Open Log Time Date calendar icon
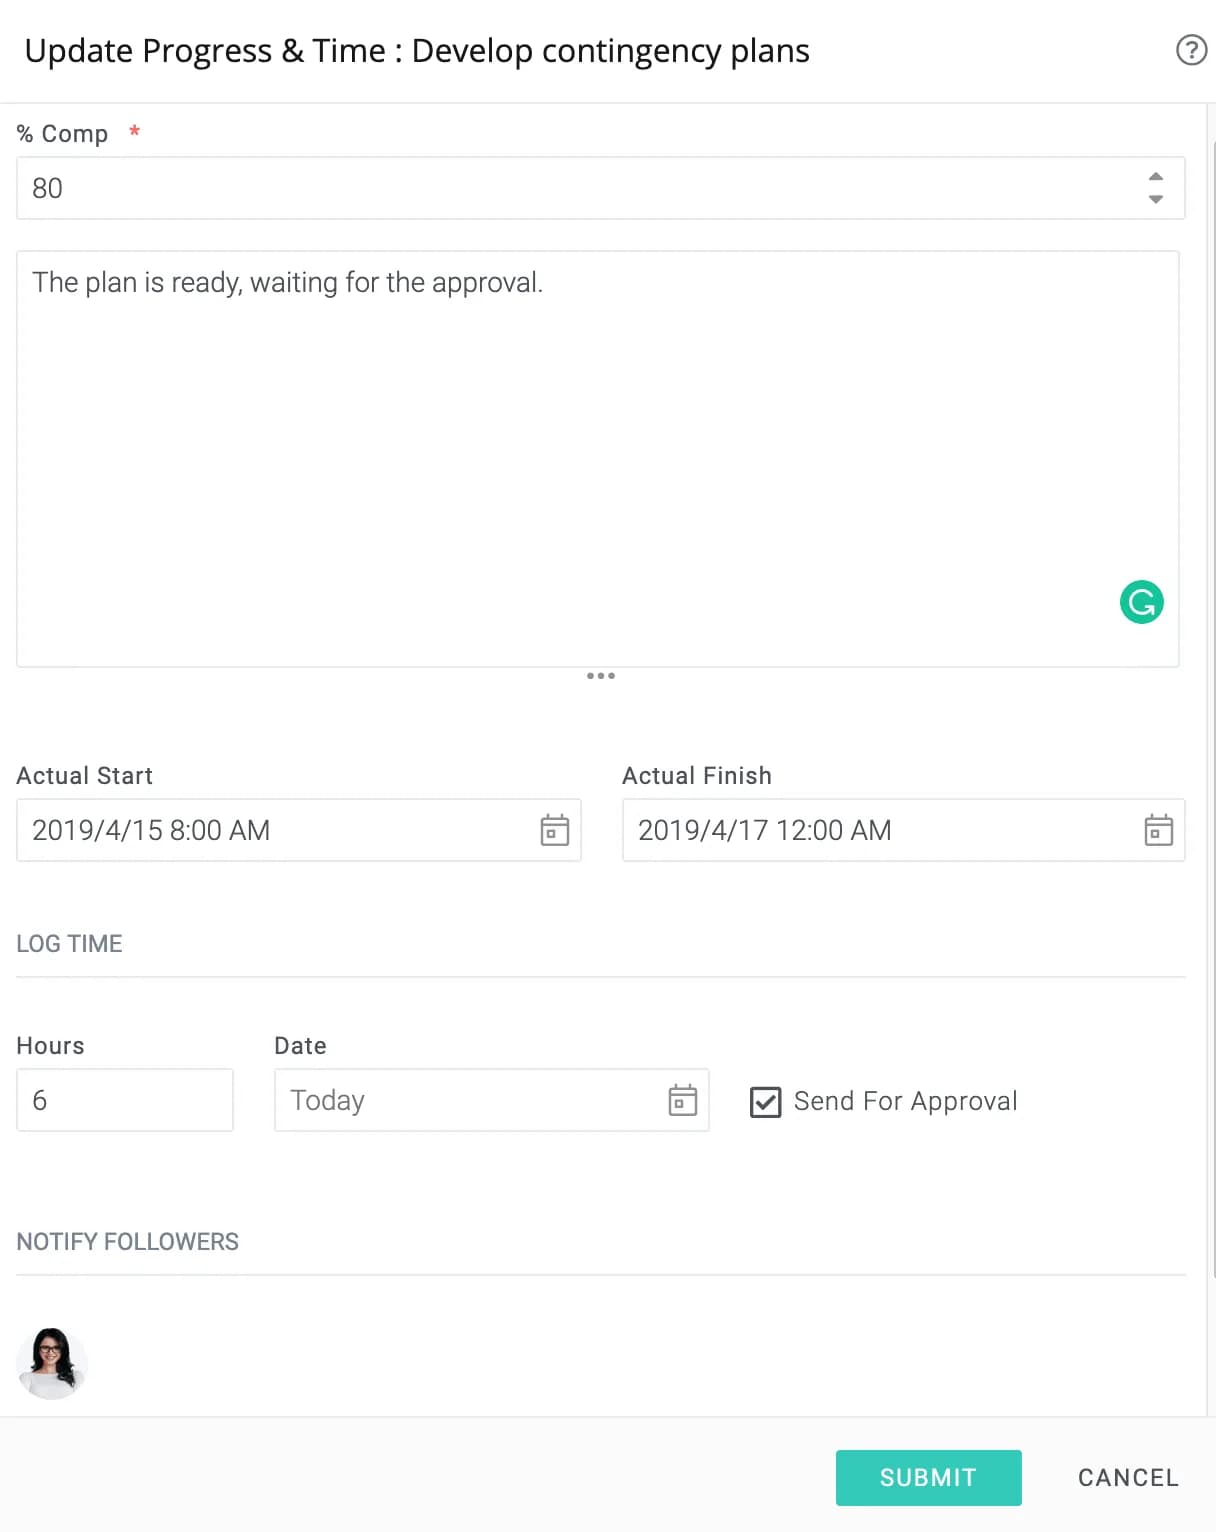This screenshot has height=1532, width=1216. coord(682,1100)
